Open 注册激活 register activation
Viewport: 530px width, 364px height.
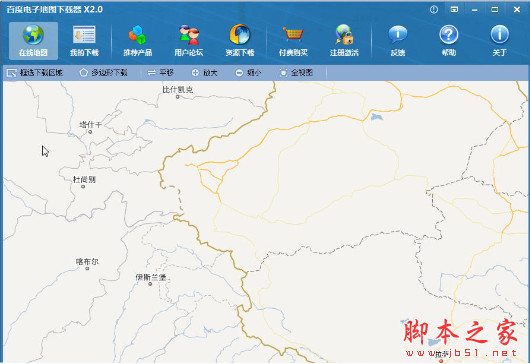[344, 41]
